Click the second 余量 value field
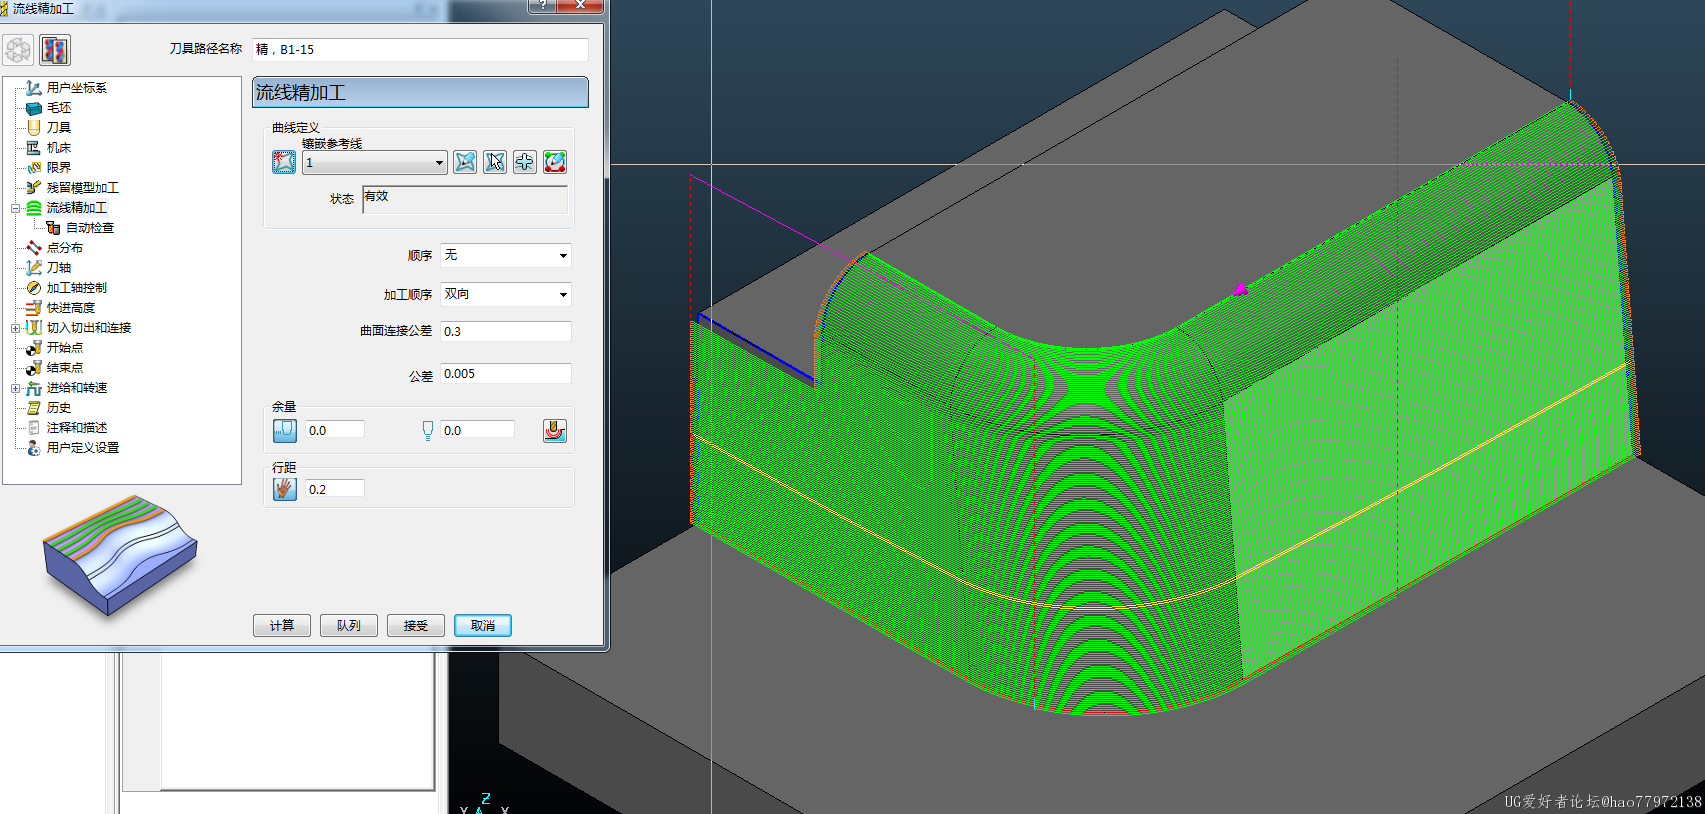This screenshot has width=1705, height=814. coord(478,430)
